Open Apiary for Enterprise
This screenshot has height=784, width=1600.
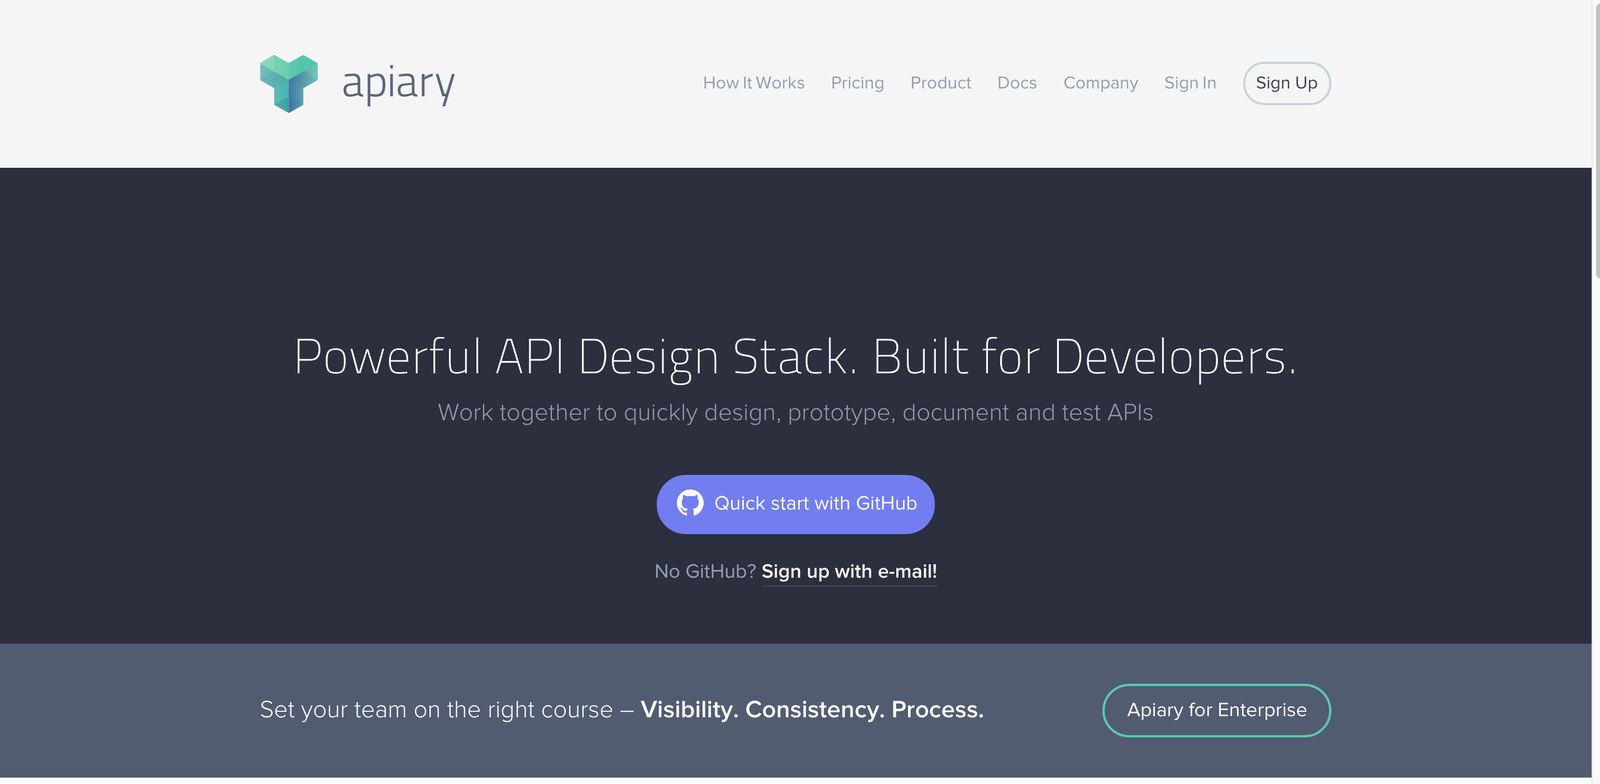click(x=1216, y=710)
